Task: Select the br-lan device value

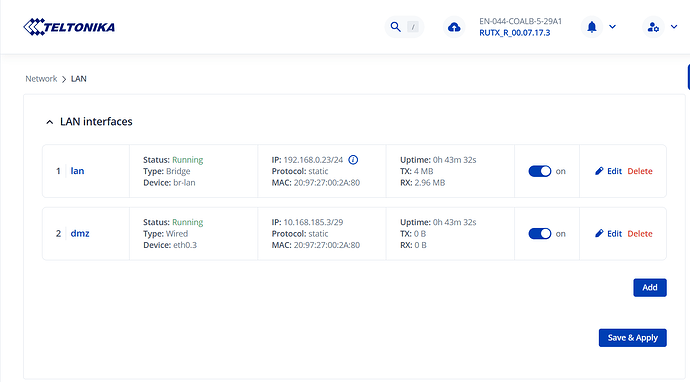Action: click(x=184, y=183)
